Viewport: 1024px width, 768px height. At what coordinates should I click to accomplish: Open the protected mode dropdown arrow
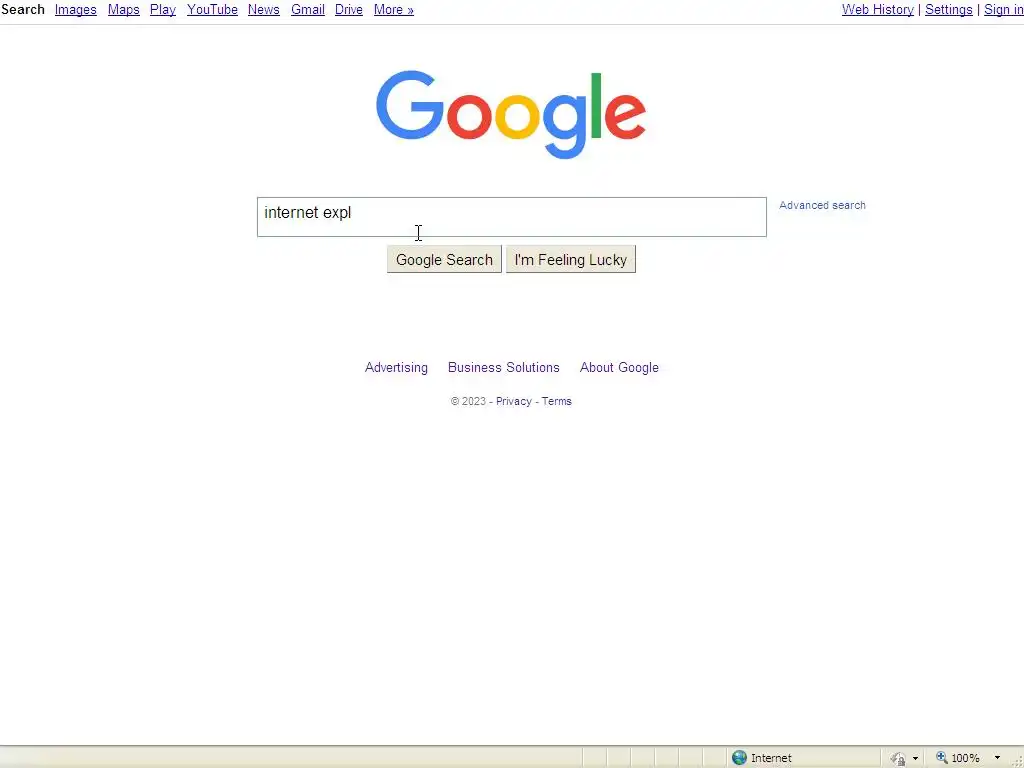915,758
